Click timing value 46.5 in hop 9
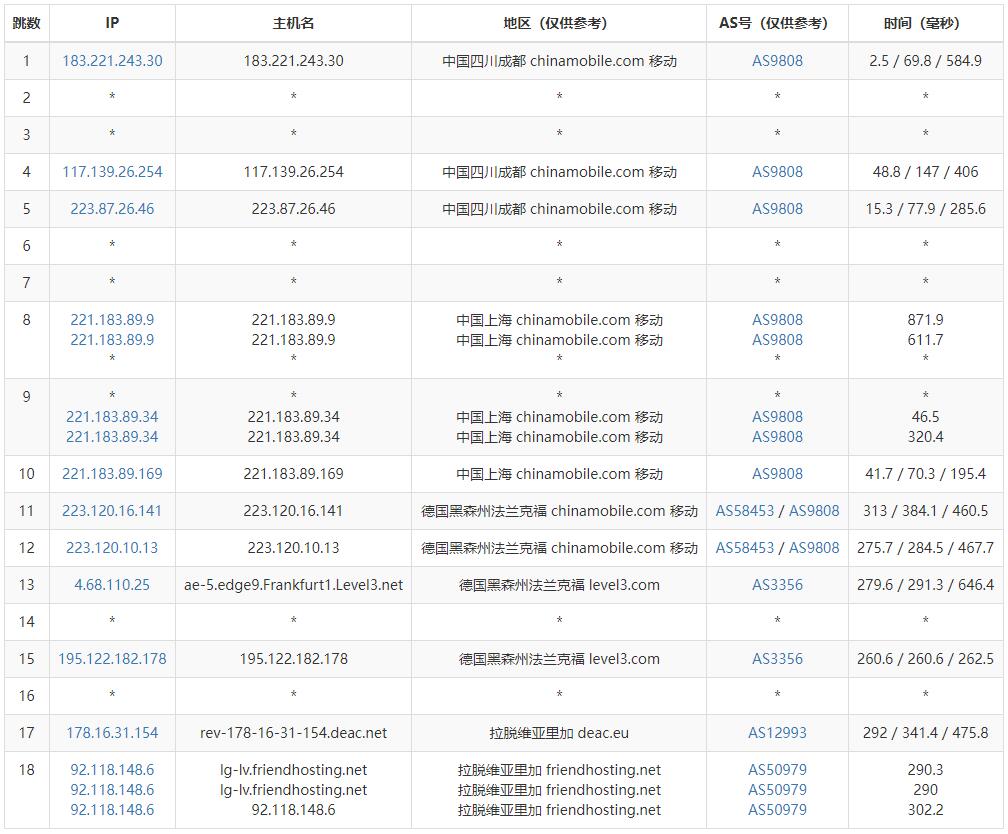Image resolution: width=1008 pixels, height=834 pixels. click(x=925, y=417)
